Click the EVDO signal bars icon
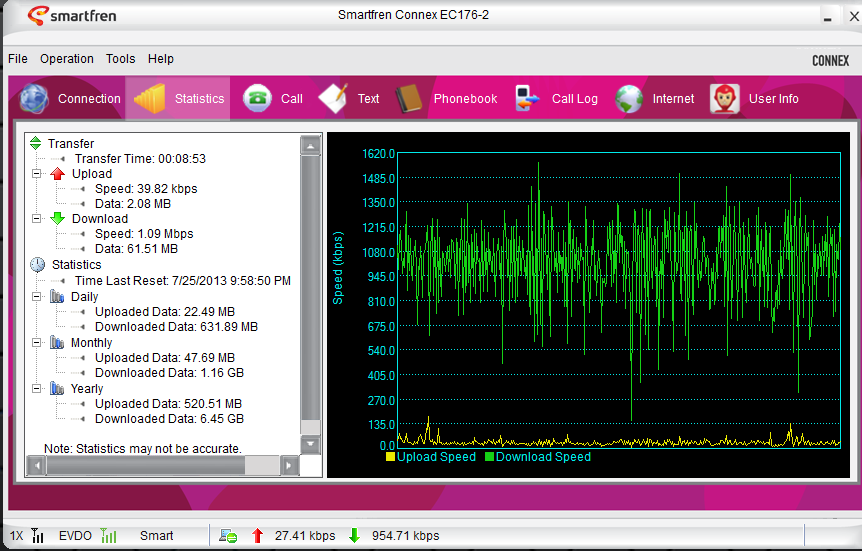This screenshot has height=551, width=862. pos(109,536)
